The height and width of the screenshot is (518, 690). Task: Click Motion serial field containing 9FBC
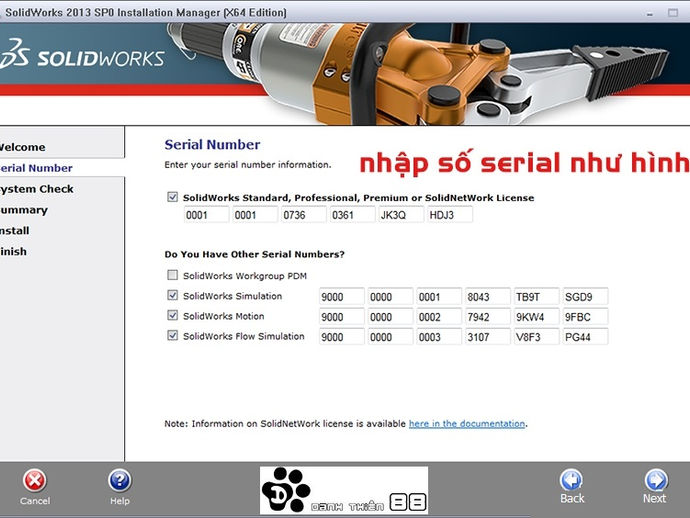(585, 317)
